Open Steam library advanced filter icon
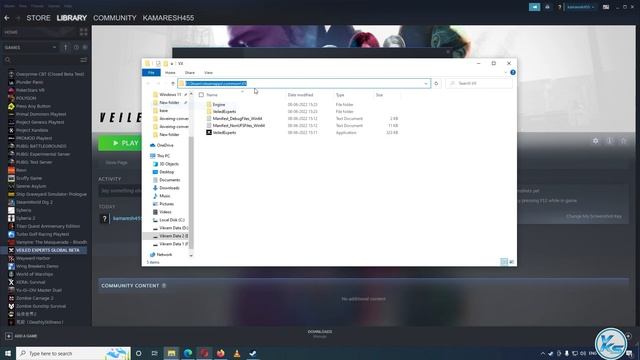640x360 pixels. pos(84,60)
